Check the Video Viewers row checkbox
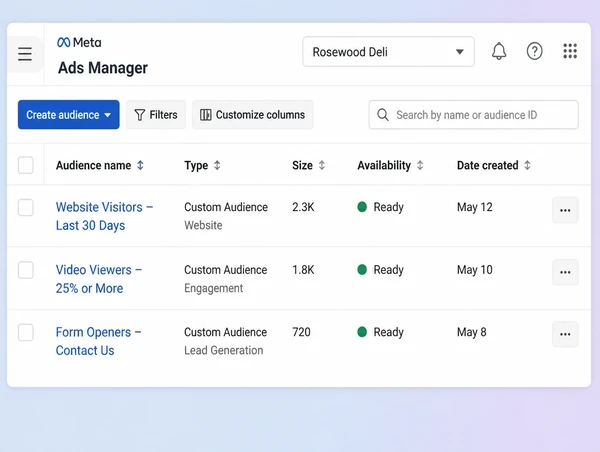 click(26, 270)
